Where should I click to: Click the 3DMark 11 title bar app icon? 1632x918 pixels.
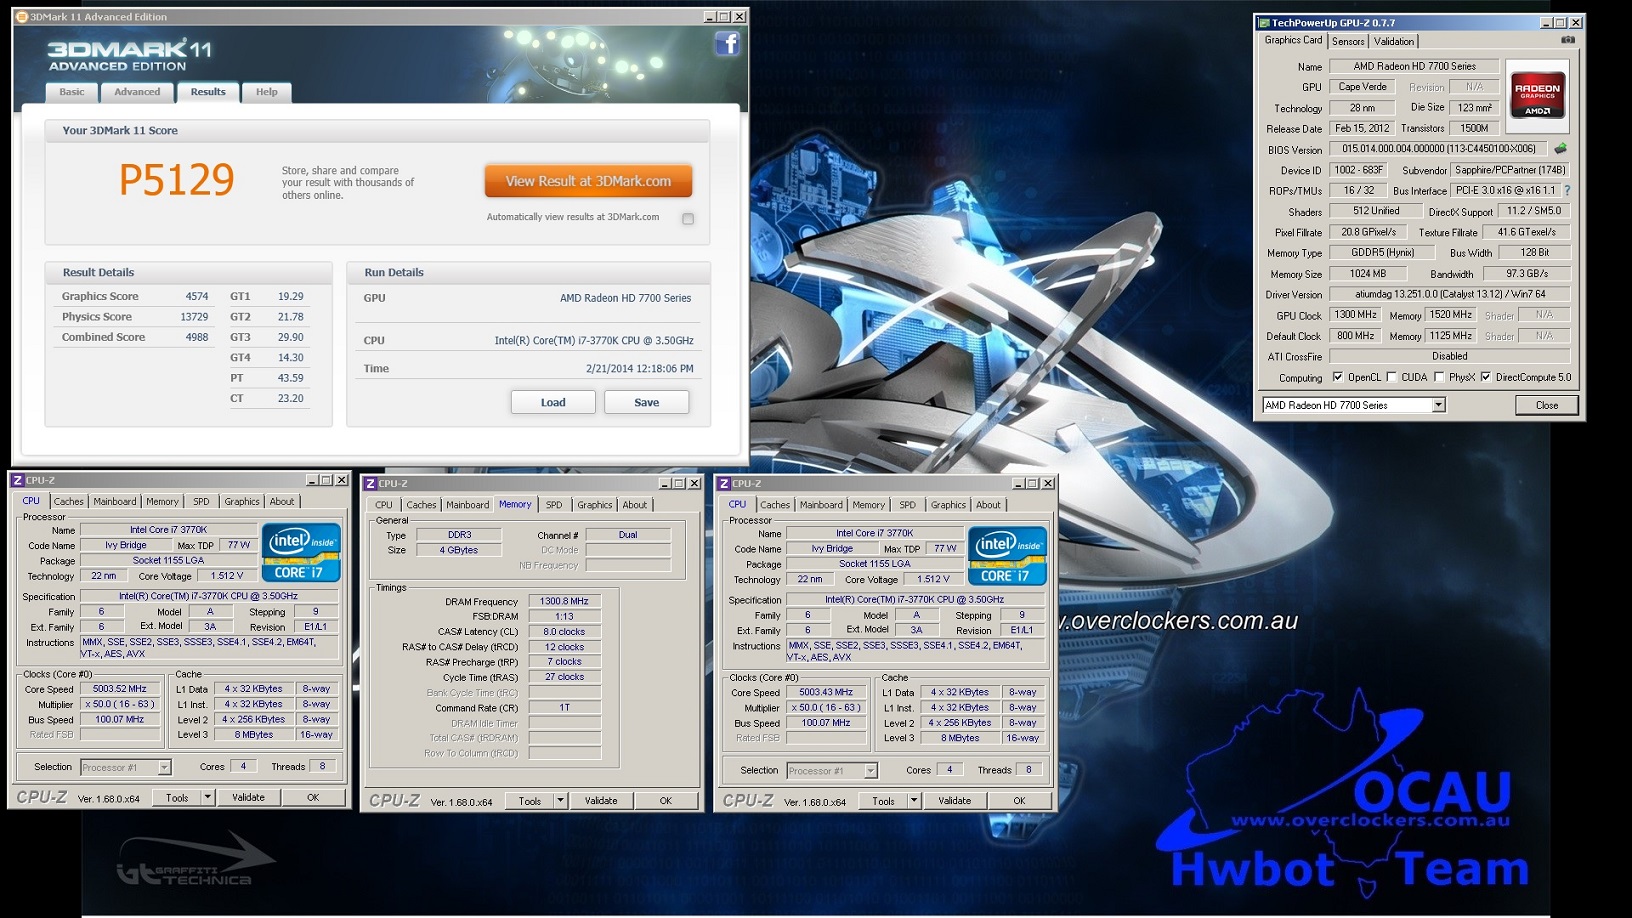coord(22,17)
